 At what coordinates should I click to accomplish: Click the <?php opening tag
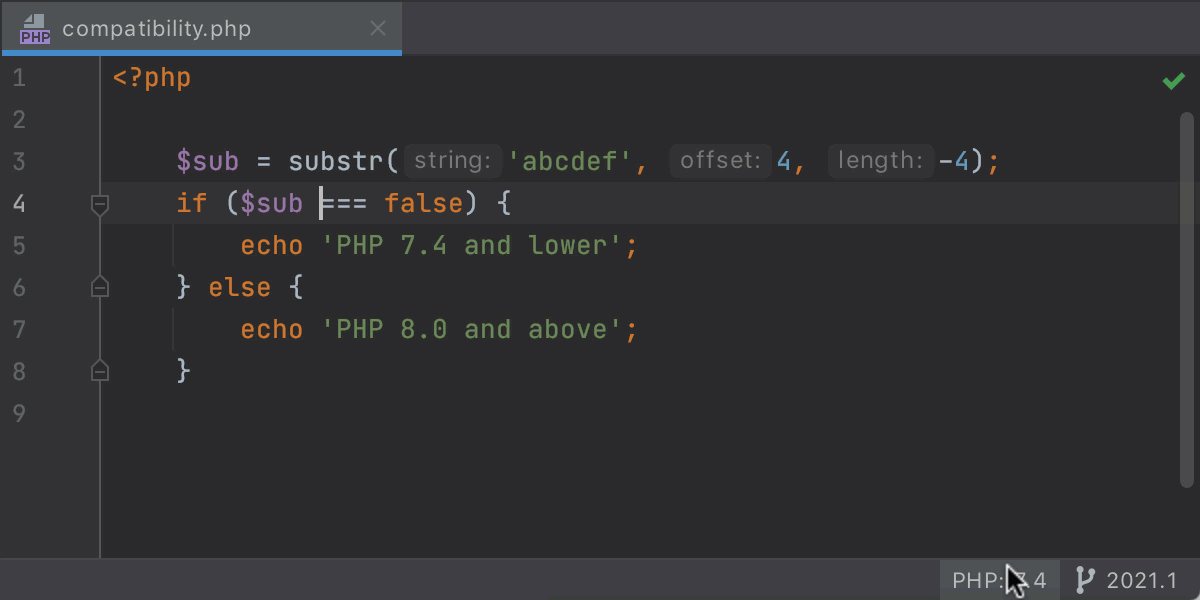point(152,78)
